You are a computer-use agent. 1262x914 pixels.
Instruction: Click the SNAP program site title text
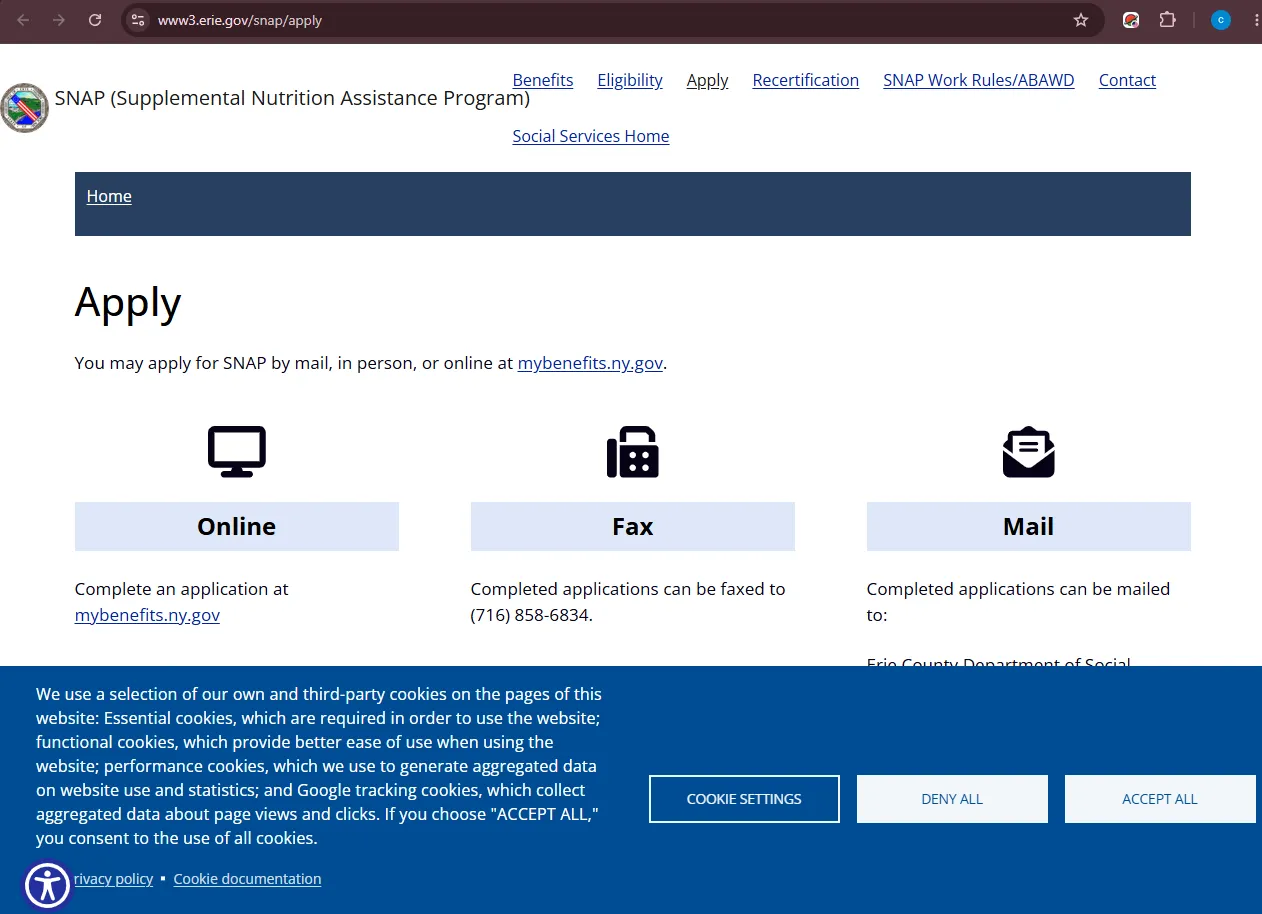coord(292,98)
